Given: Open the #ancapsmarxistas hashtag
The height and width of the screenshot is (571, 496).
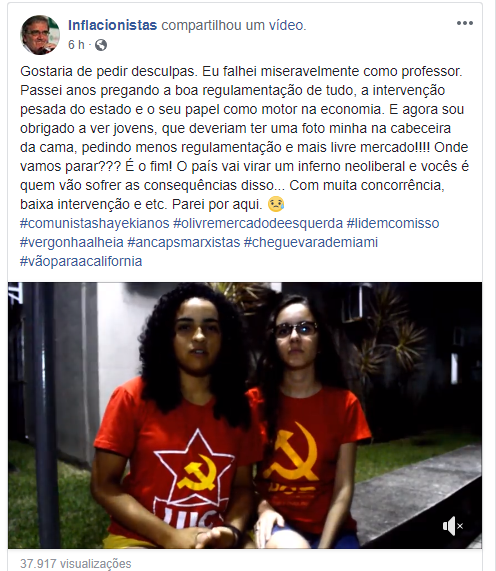Looking at the screenshot, I should [184, 242].
